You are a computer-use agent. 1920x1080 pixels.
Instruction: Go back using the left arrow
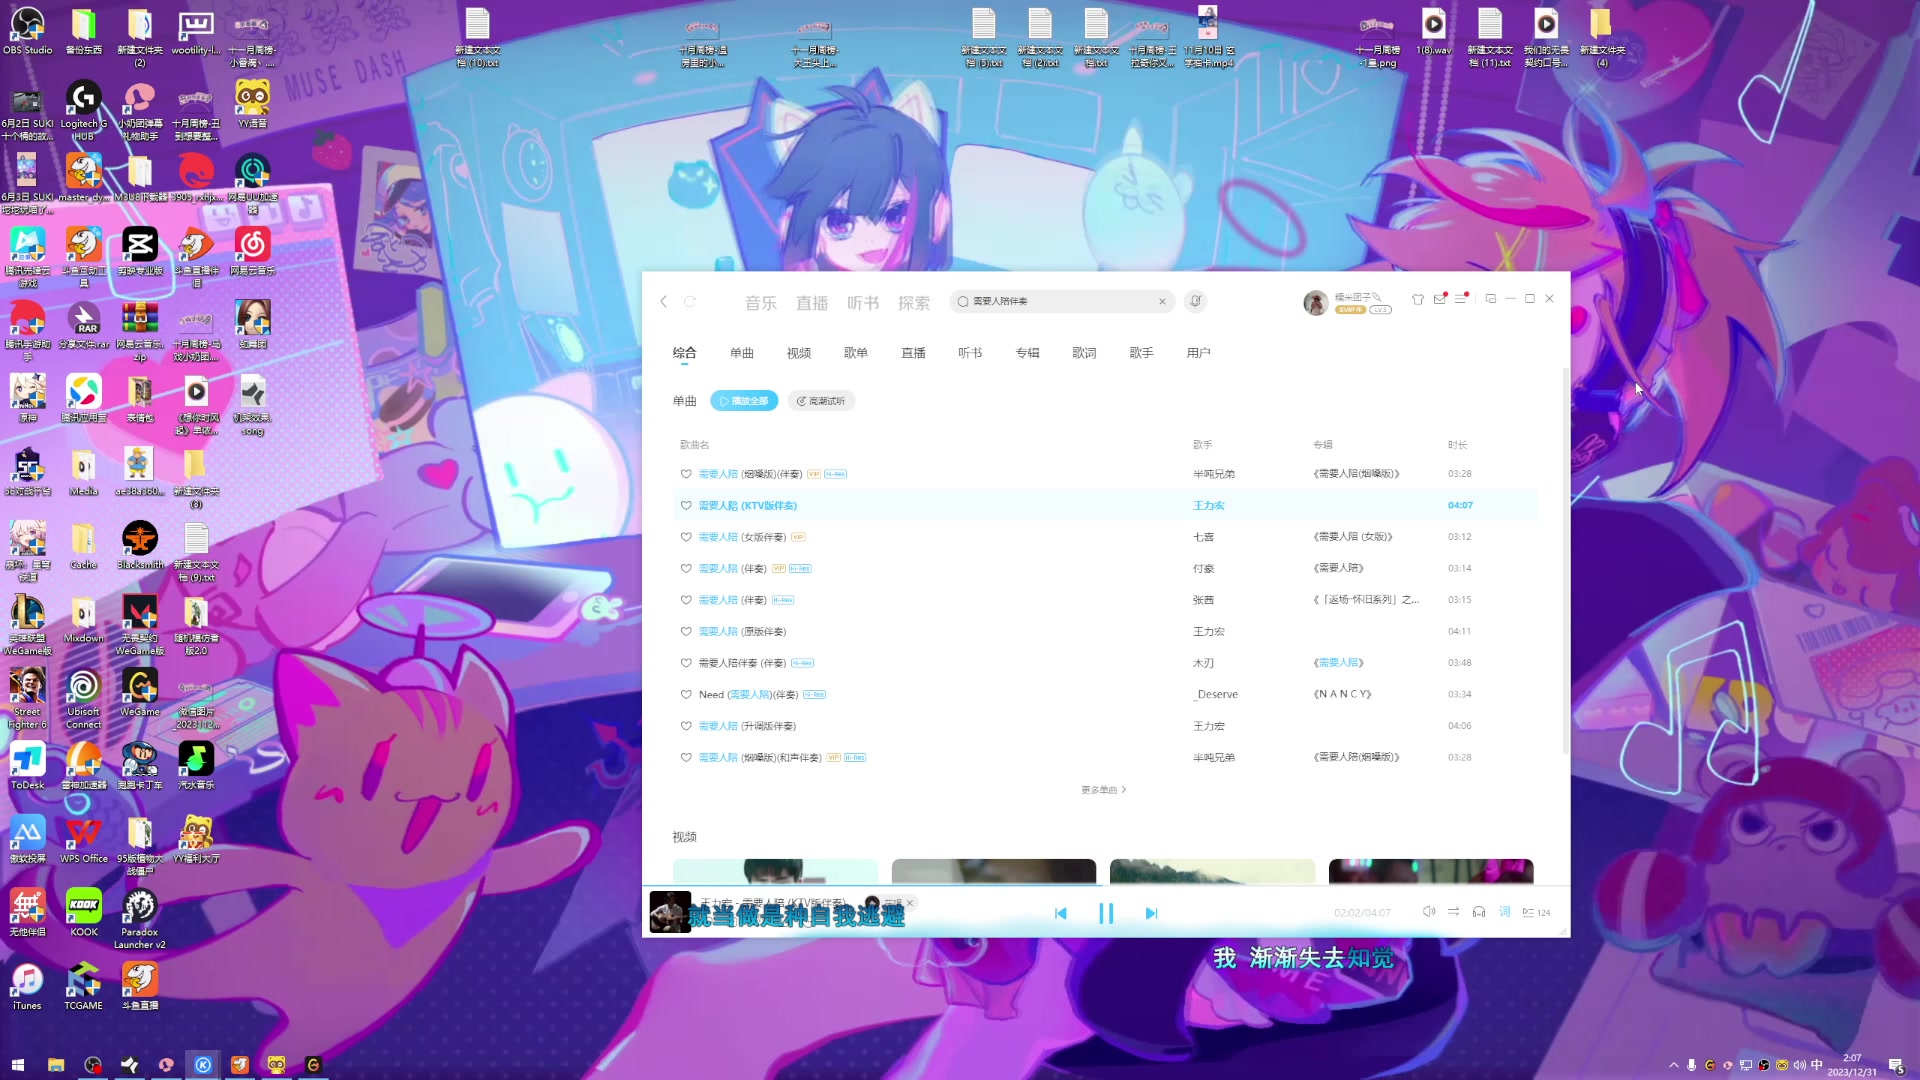663,301
